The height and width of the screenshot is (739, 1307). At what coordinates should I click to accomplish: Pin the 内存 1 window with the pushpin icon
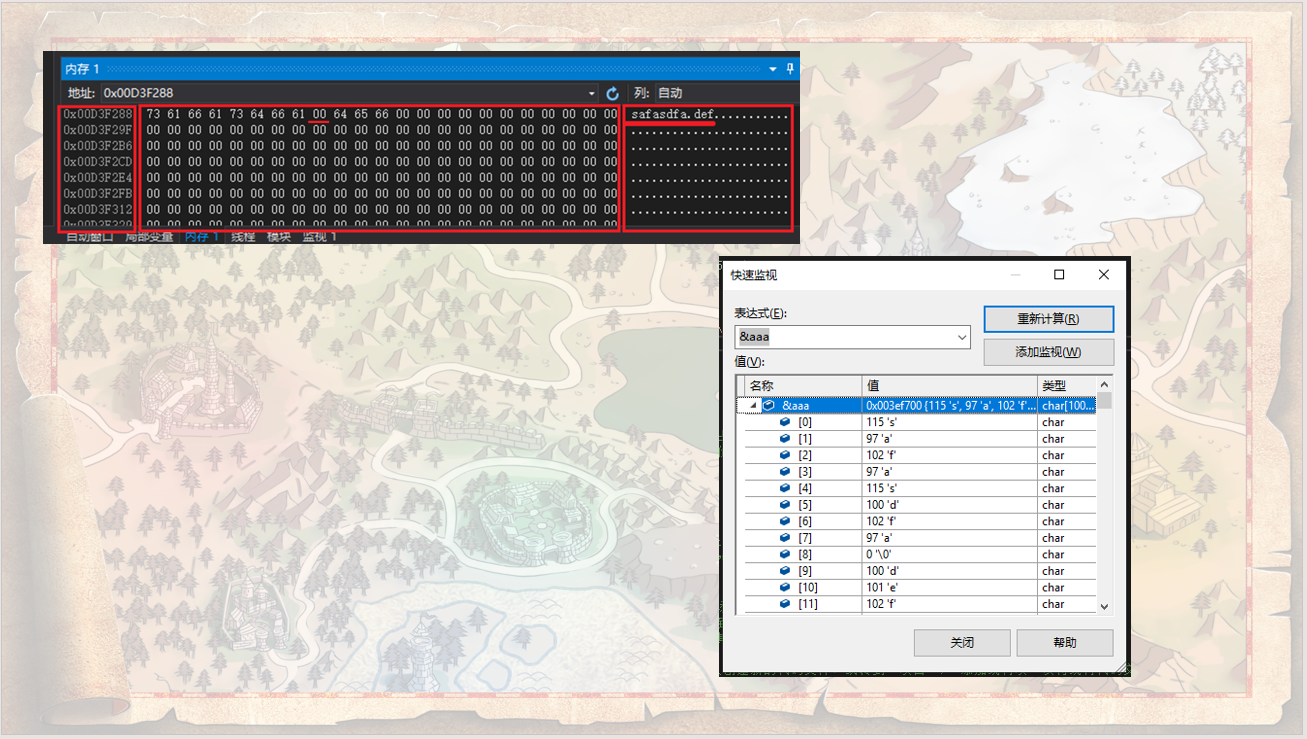pyautogui.click(x=790, y=68)
